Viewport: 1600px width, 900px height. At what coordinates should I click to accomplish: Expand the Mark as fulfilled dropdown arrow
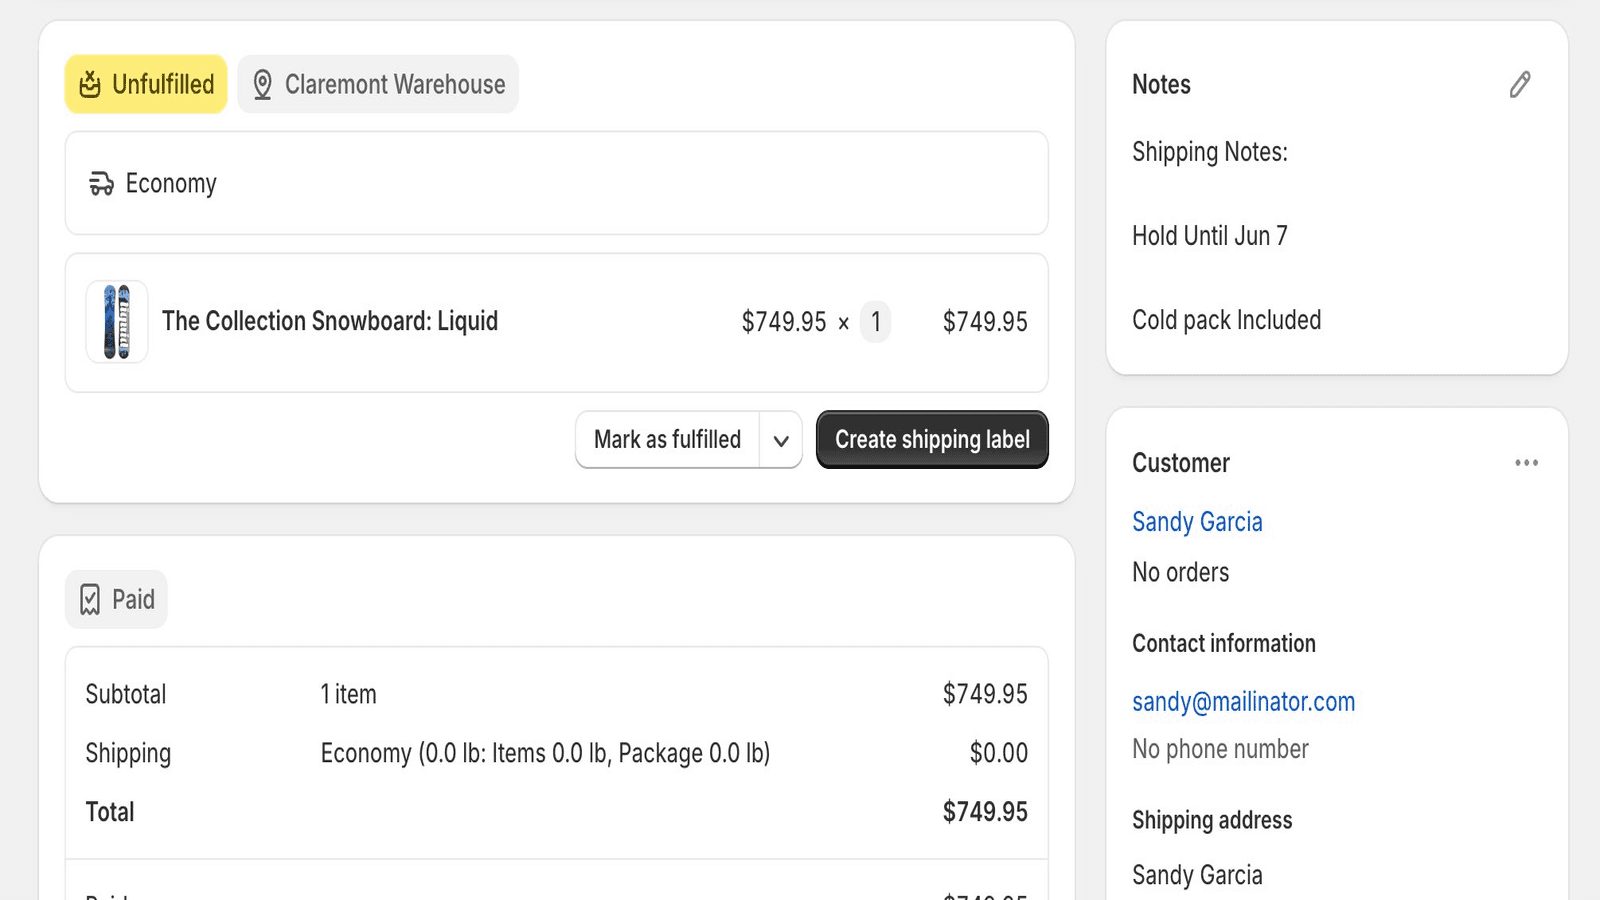tap(781, 440)
